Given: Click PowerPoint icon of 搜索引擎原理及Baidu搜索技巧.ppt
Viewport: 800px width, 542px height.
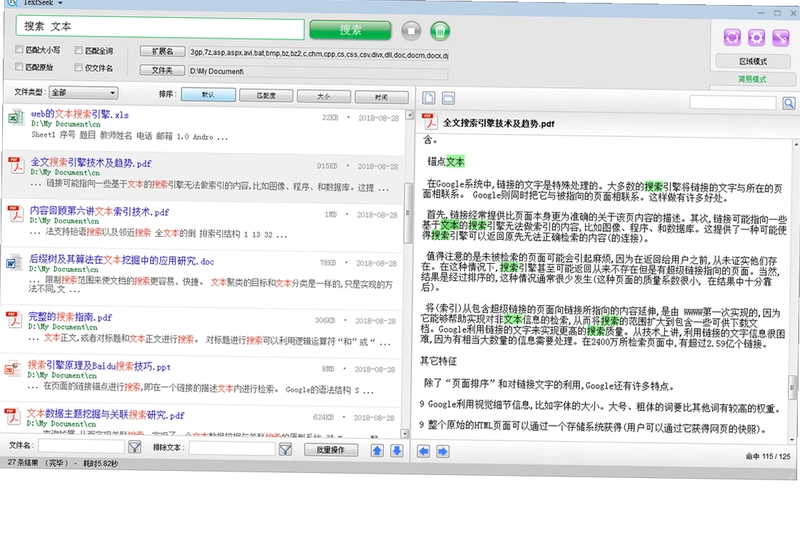Looking at the screenshot, I should pos(13,368).
